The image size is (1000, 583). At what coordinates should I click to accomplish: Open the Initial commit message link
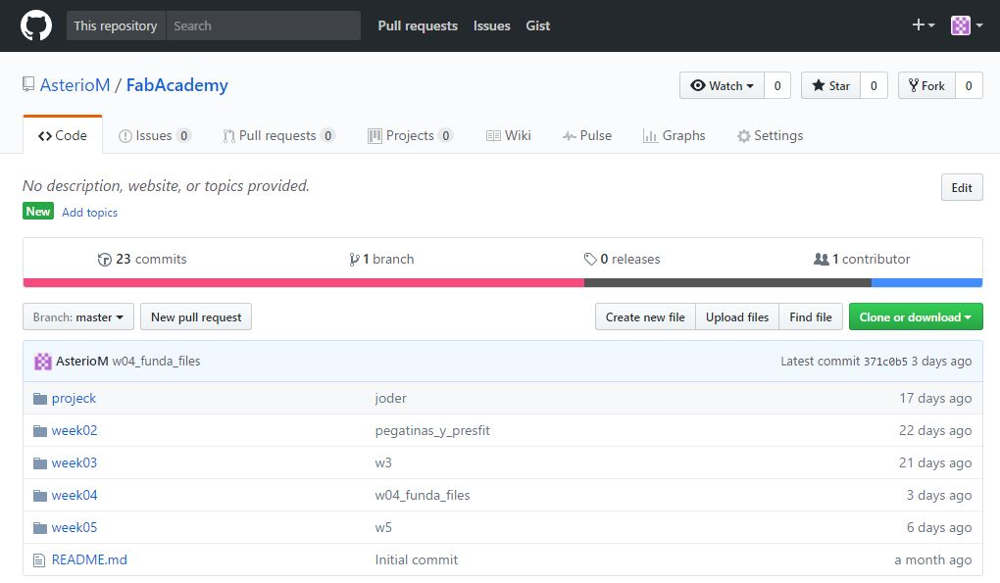click(x=416, y=559)
